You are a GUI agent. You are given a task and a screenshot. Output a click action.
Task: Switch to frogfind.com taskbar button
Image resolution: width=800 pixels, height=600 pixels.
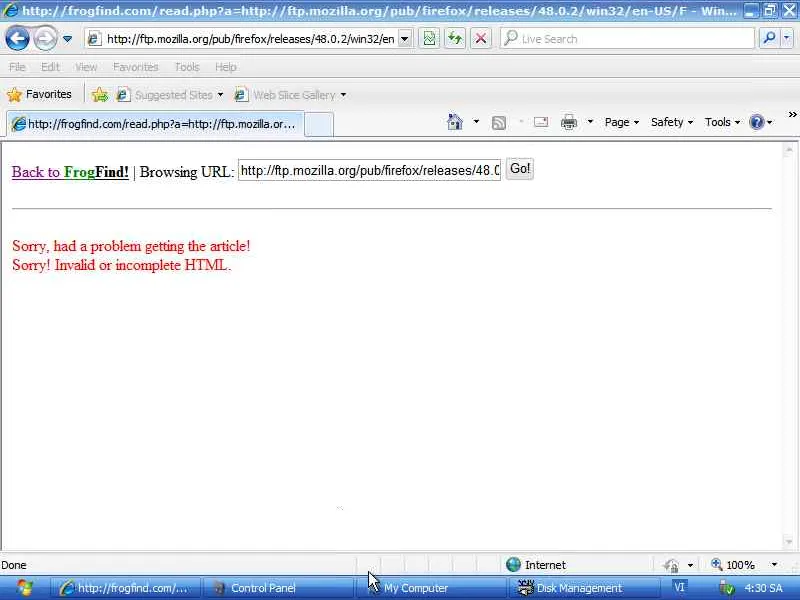click(x=124, y=588)
